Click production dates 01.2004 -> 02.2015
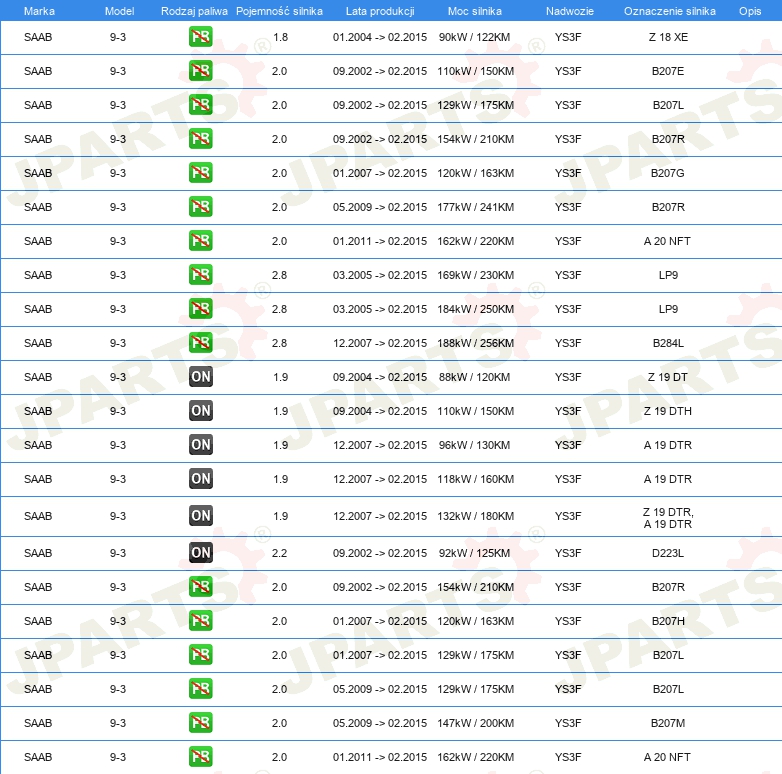Image resolution: width=782 pixels, height=774 pixels. (380, 37)
